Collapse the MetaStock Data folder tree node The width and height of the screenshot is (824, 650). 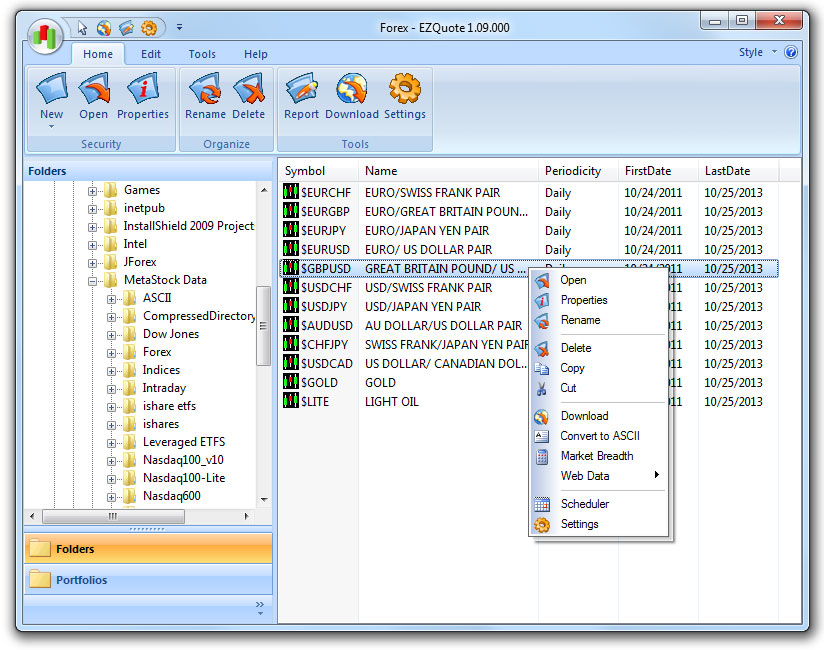point(93,280)
